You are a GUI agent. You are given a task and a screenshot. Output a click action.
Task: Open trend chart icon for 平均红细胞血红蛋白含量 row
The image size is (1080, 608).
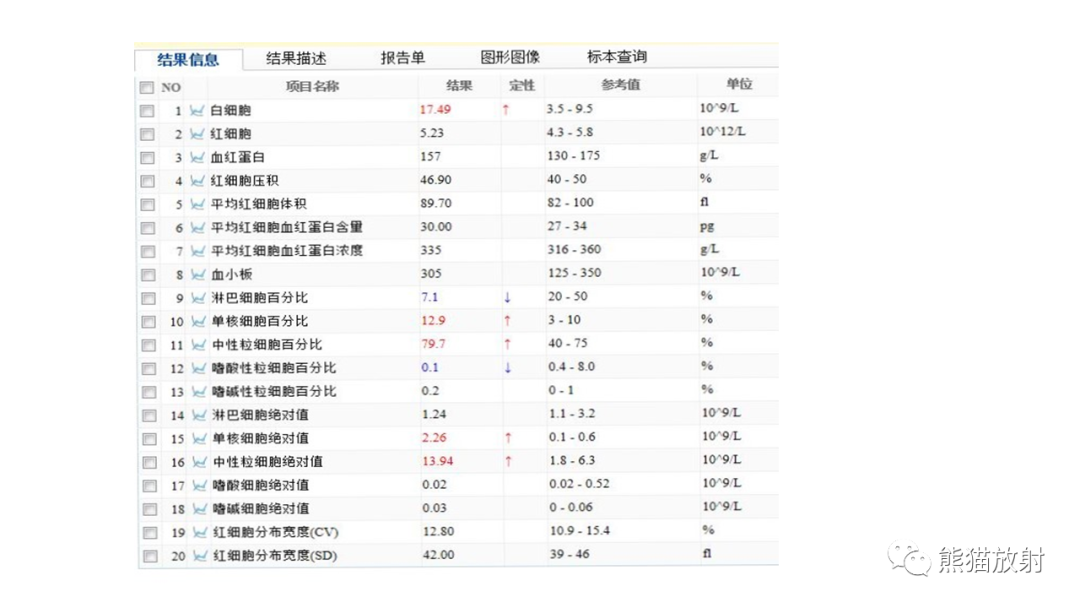[198, 227]
